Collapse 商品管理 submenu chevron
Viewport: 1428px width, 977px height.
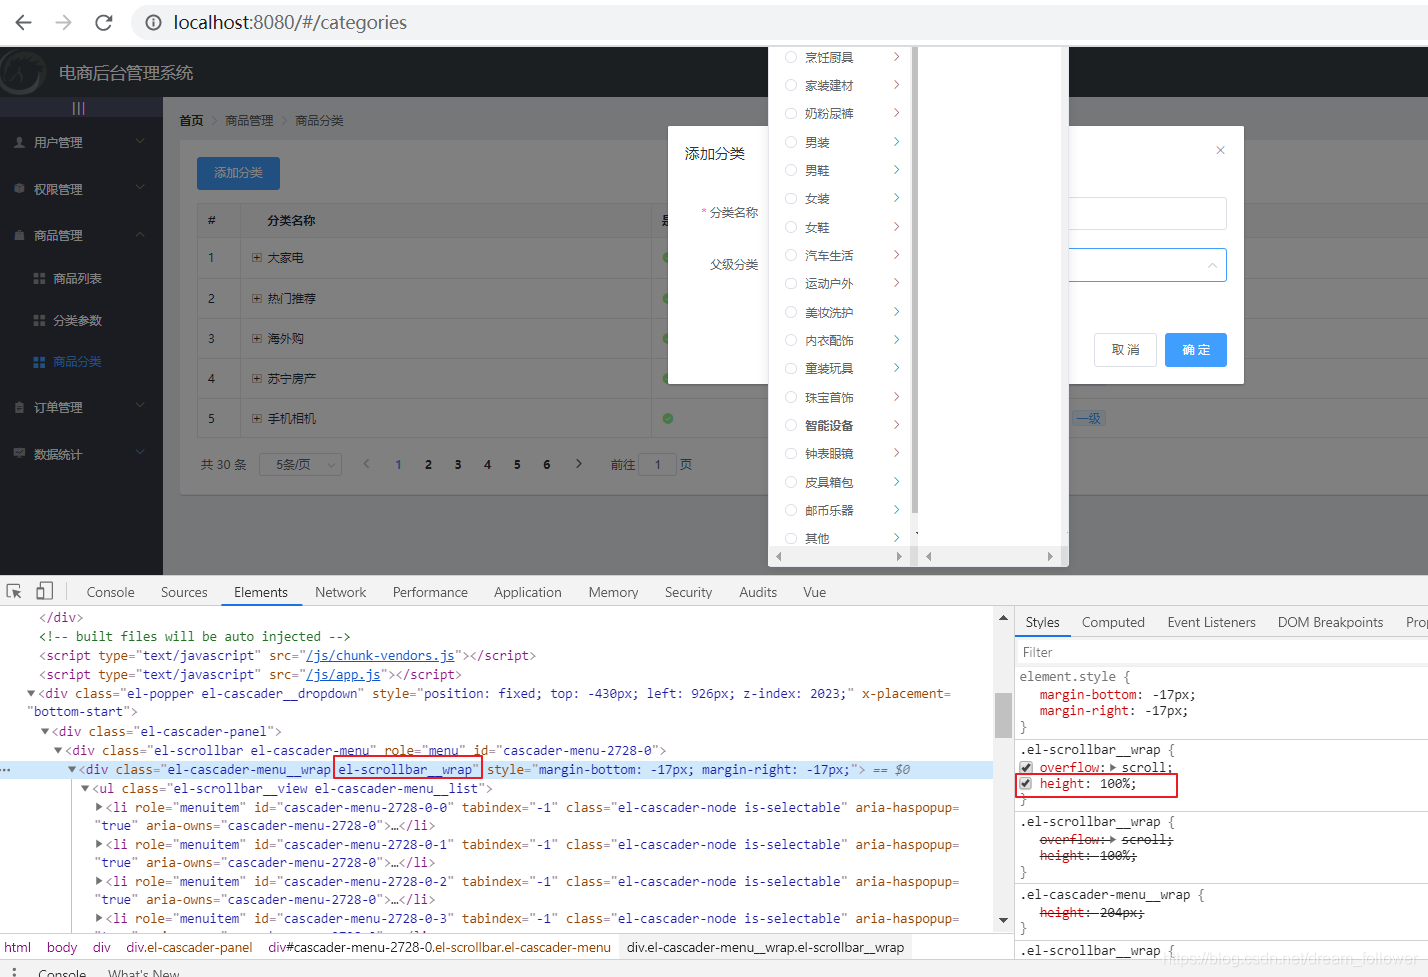click(140, 235)
